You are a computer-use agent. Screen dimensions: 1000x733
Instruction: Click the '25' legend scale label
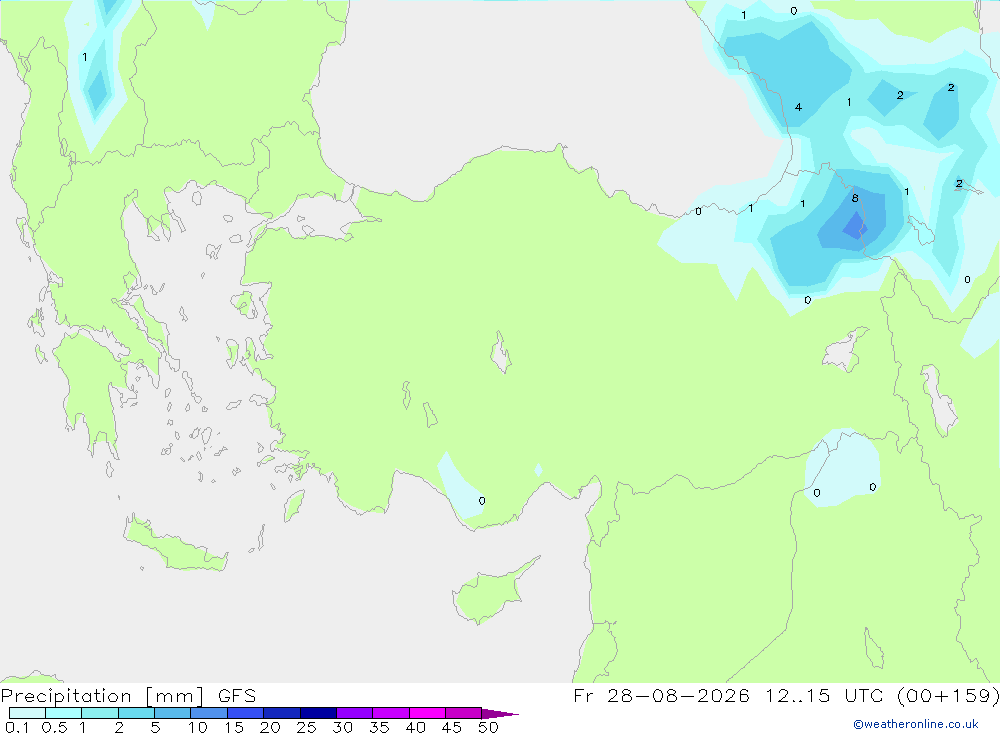click(306, 727)
